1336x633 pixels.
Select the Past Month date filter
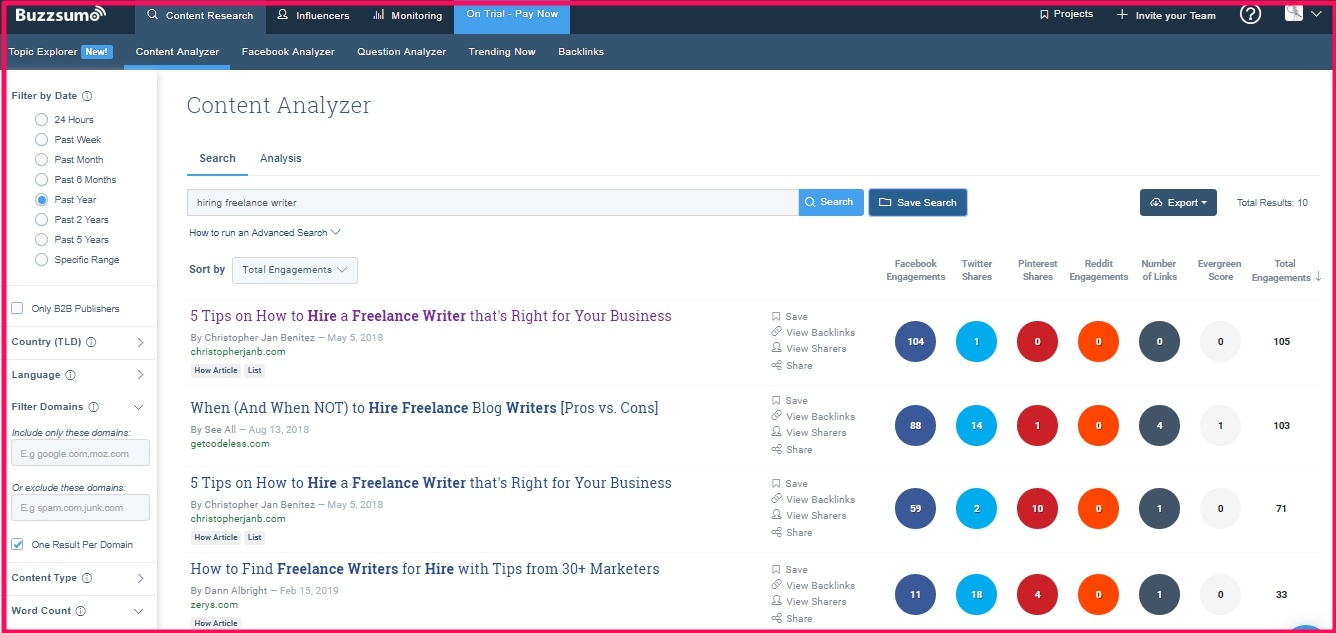41,160
